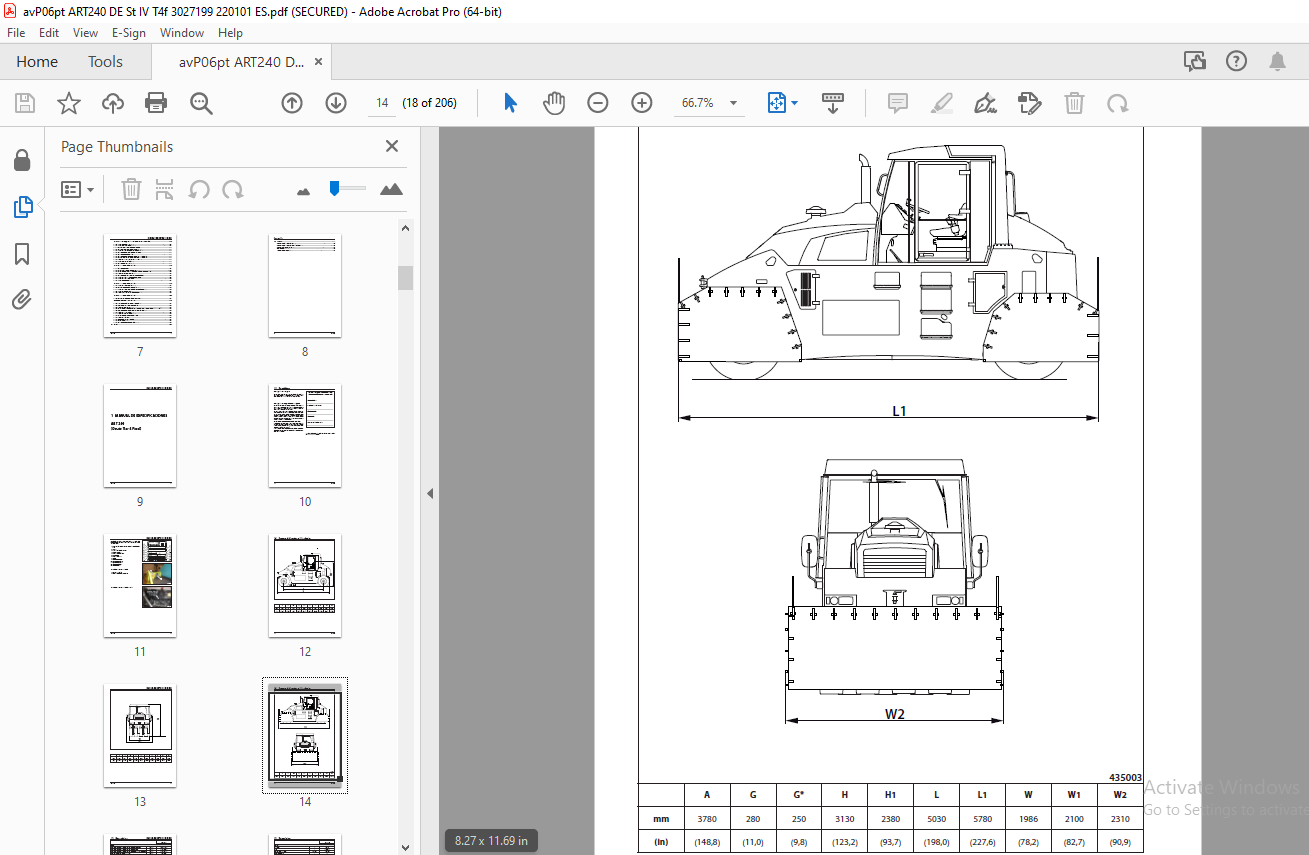Add a comment sticky note

898,103
